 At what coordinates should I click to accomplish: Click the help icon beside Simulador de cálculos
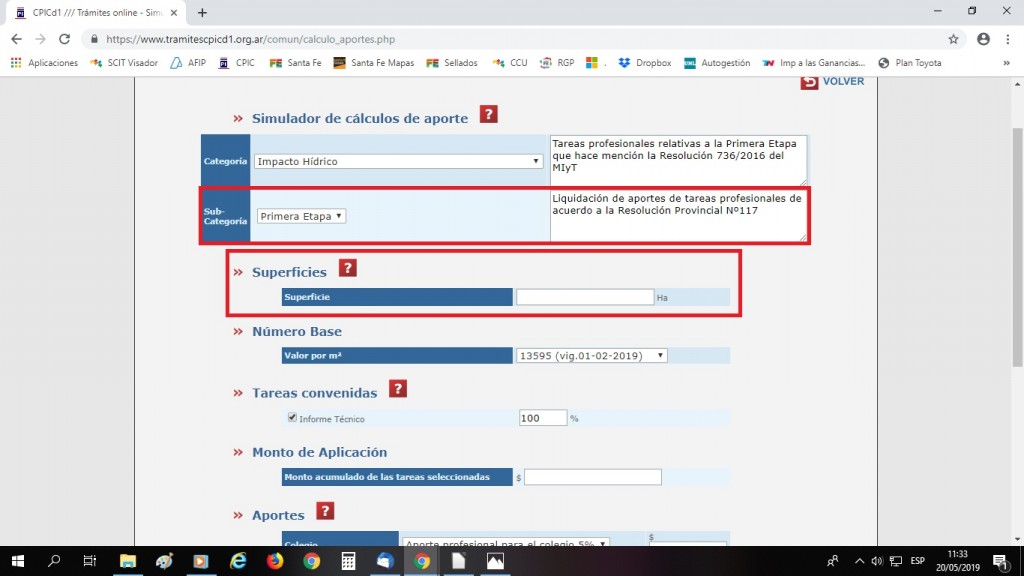pos(488,115)
